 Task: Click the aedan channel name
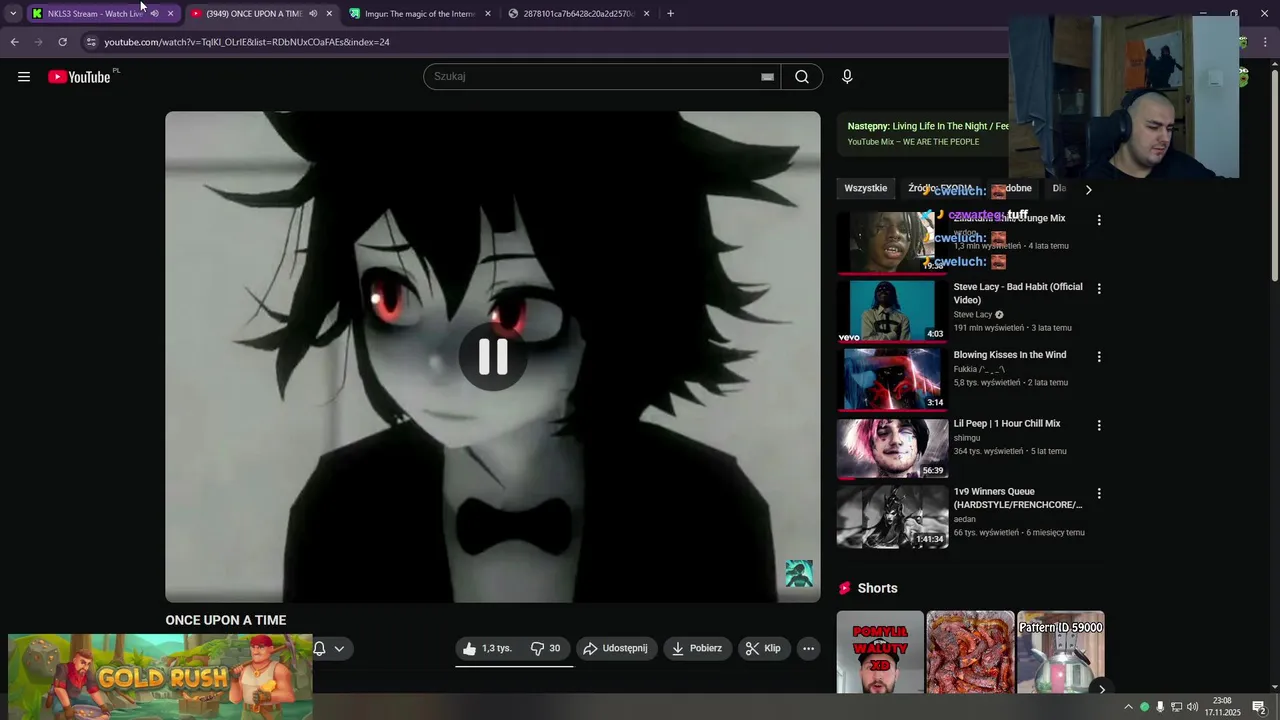[x=965, y=520]
